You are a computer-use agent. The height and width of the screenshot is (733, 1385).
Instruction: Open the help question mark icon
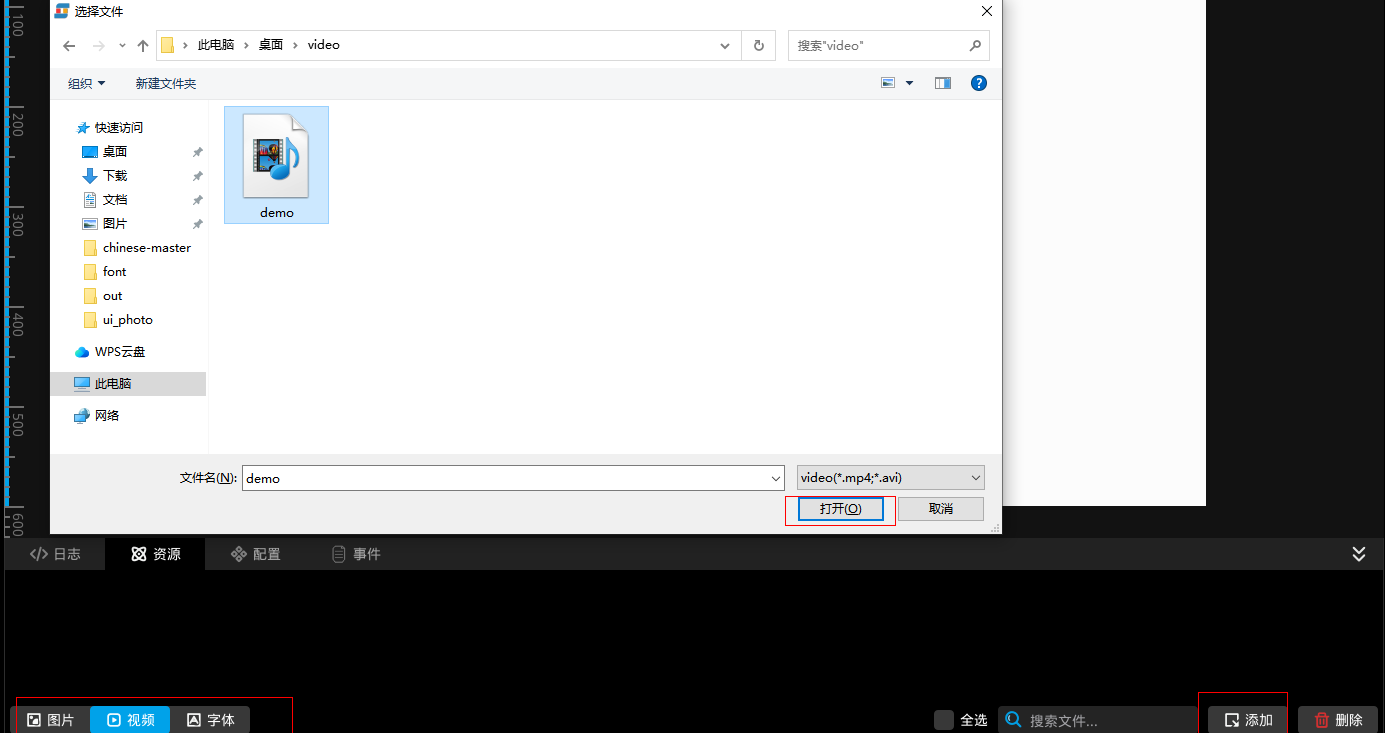pyautogui.click(x=979, y=83)
